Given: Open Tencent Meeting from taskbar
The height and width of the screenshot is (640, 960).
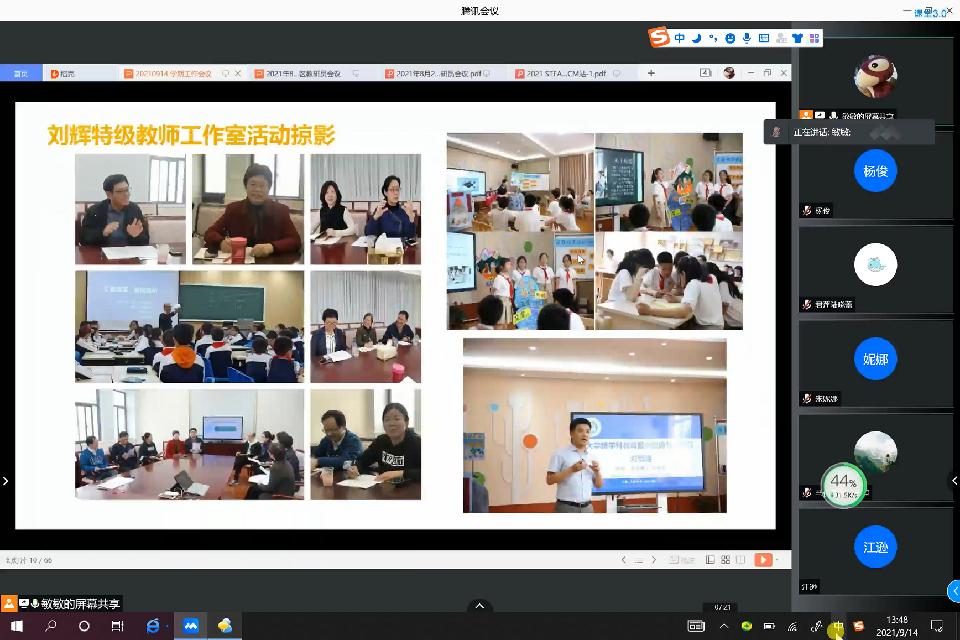Looking at the screenshot, I should (x=190, y=626).
